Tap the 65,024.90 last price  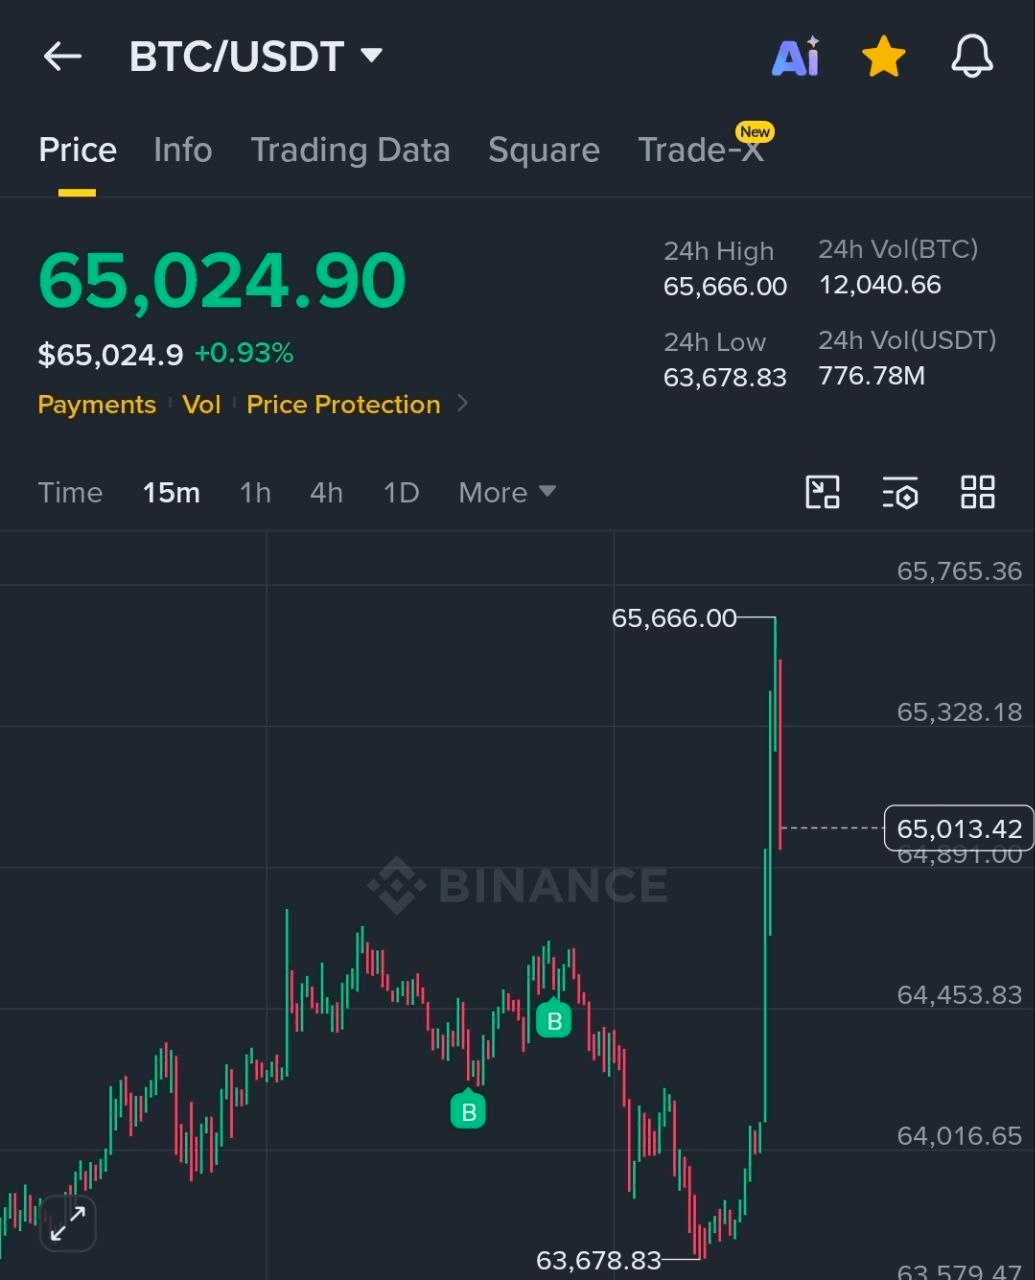pos(222,280)
